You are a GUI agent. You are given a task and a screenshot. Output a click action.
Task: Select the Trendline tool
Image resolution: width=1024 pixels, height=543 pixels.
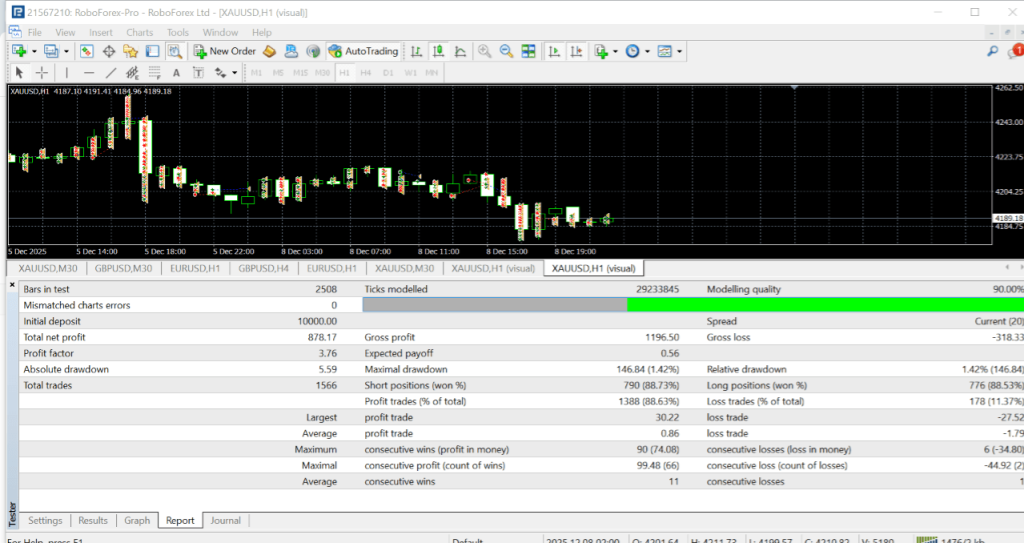click(111, 73)
